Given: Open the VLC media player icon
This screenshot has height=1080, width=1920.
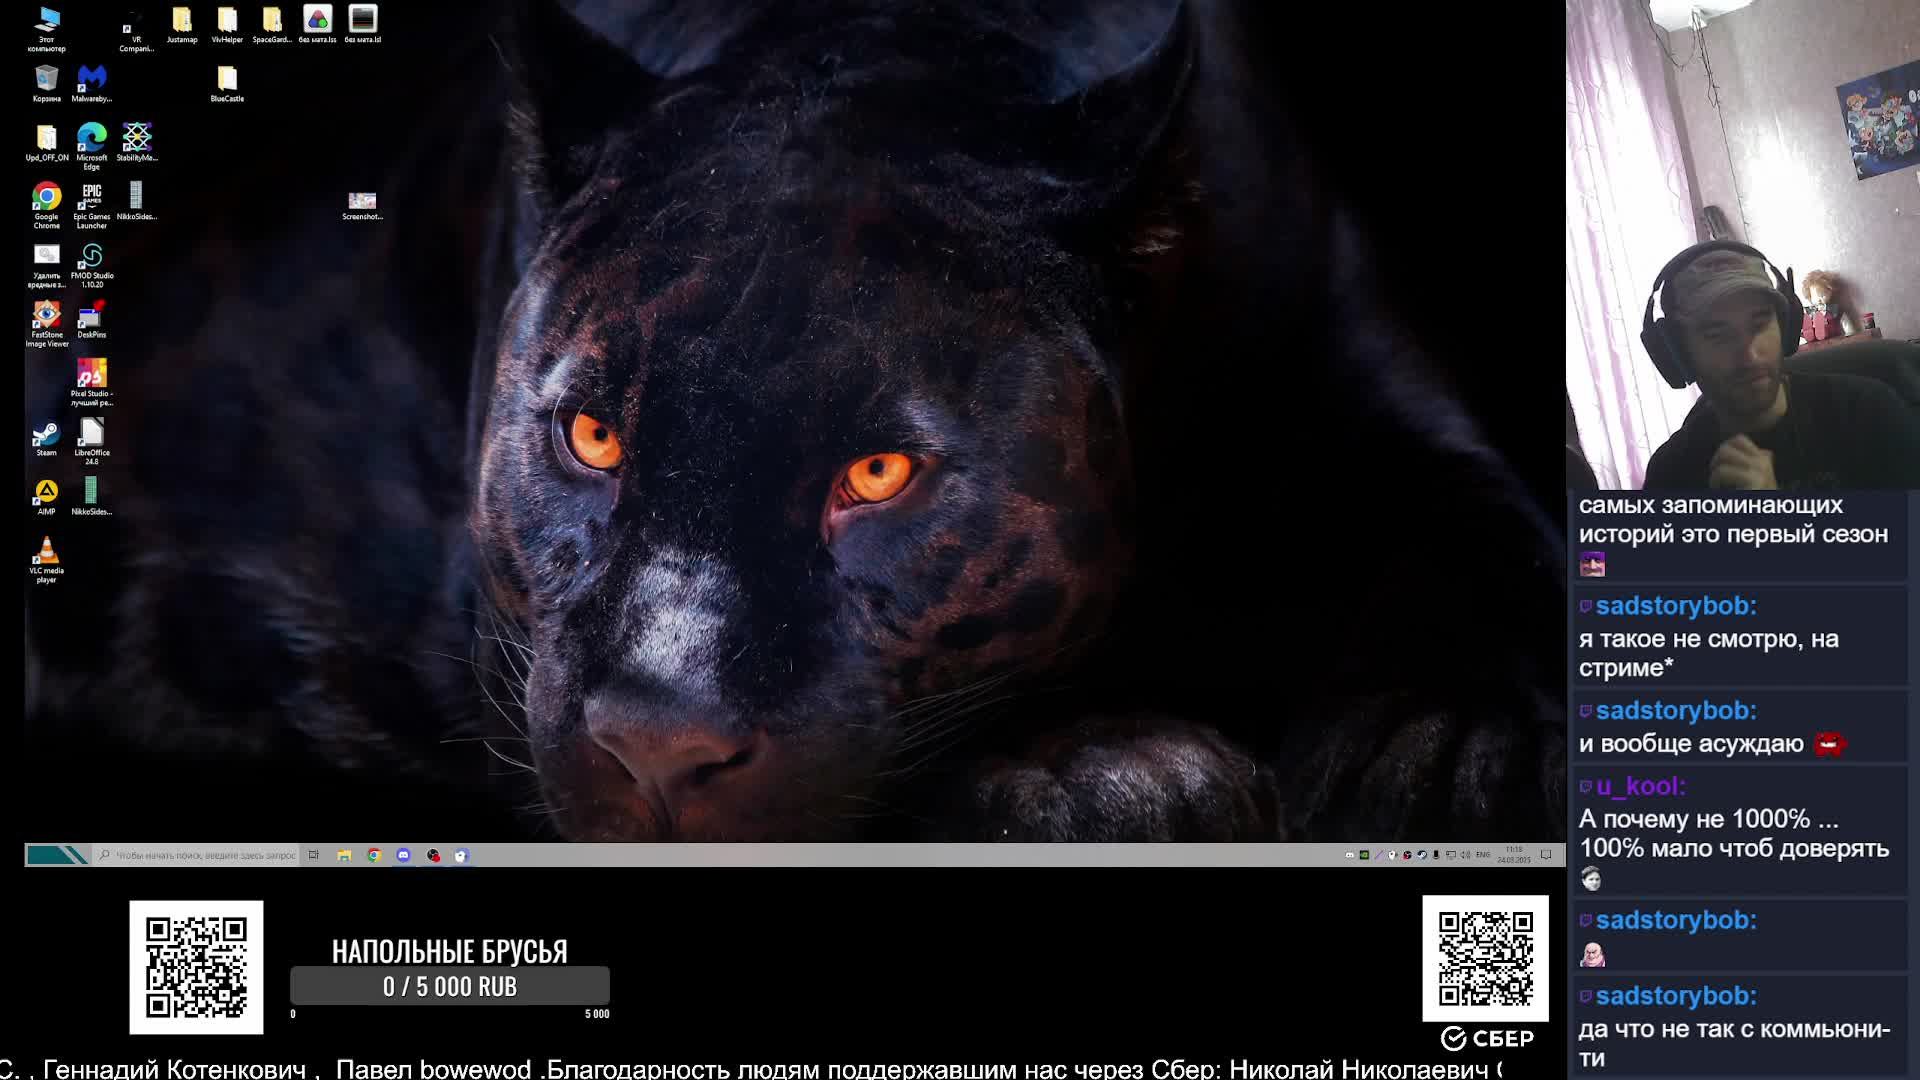Looking at the screenshot, I should pos(46,552).
